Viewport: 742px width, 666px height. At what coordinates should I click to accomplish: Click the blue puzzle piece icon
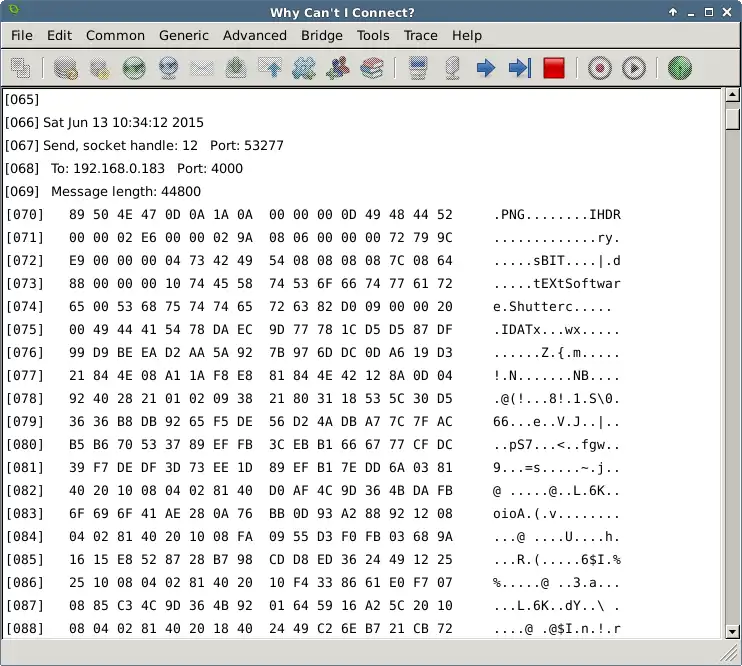pos(304,68)
